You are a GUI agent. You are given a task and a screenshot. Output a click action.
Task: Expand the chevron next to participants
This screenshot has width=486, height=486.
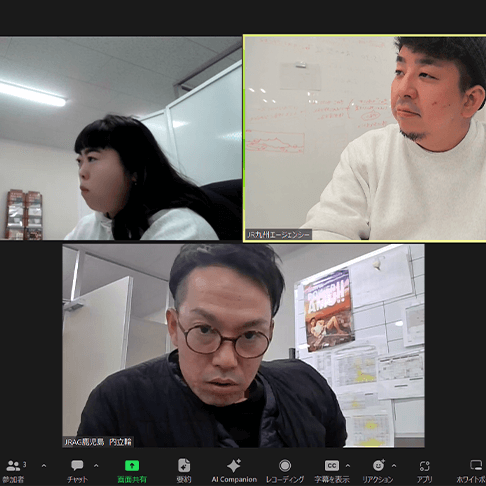click(x=44, y=466)
